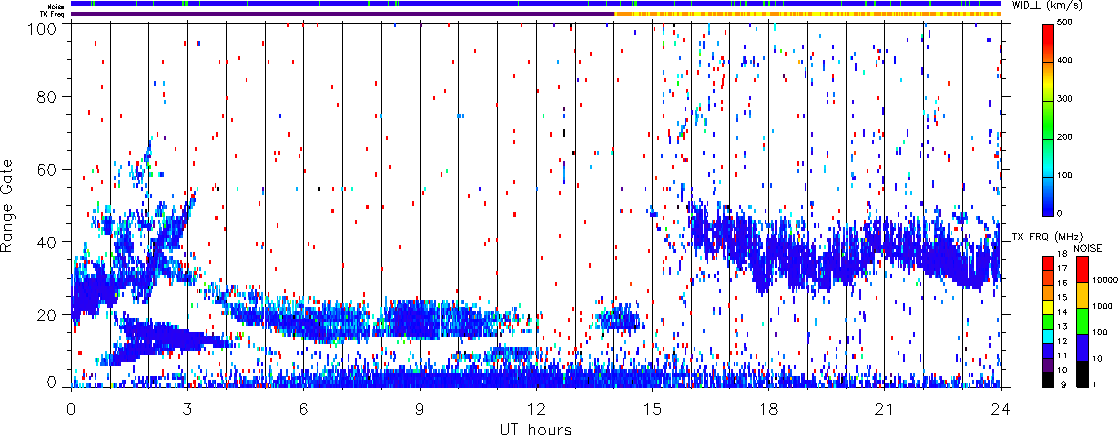
Task: Click x-axis tick label "21" on UT hours axis
Action: click(885, 409)
